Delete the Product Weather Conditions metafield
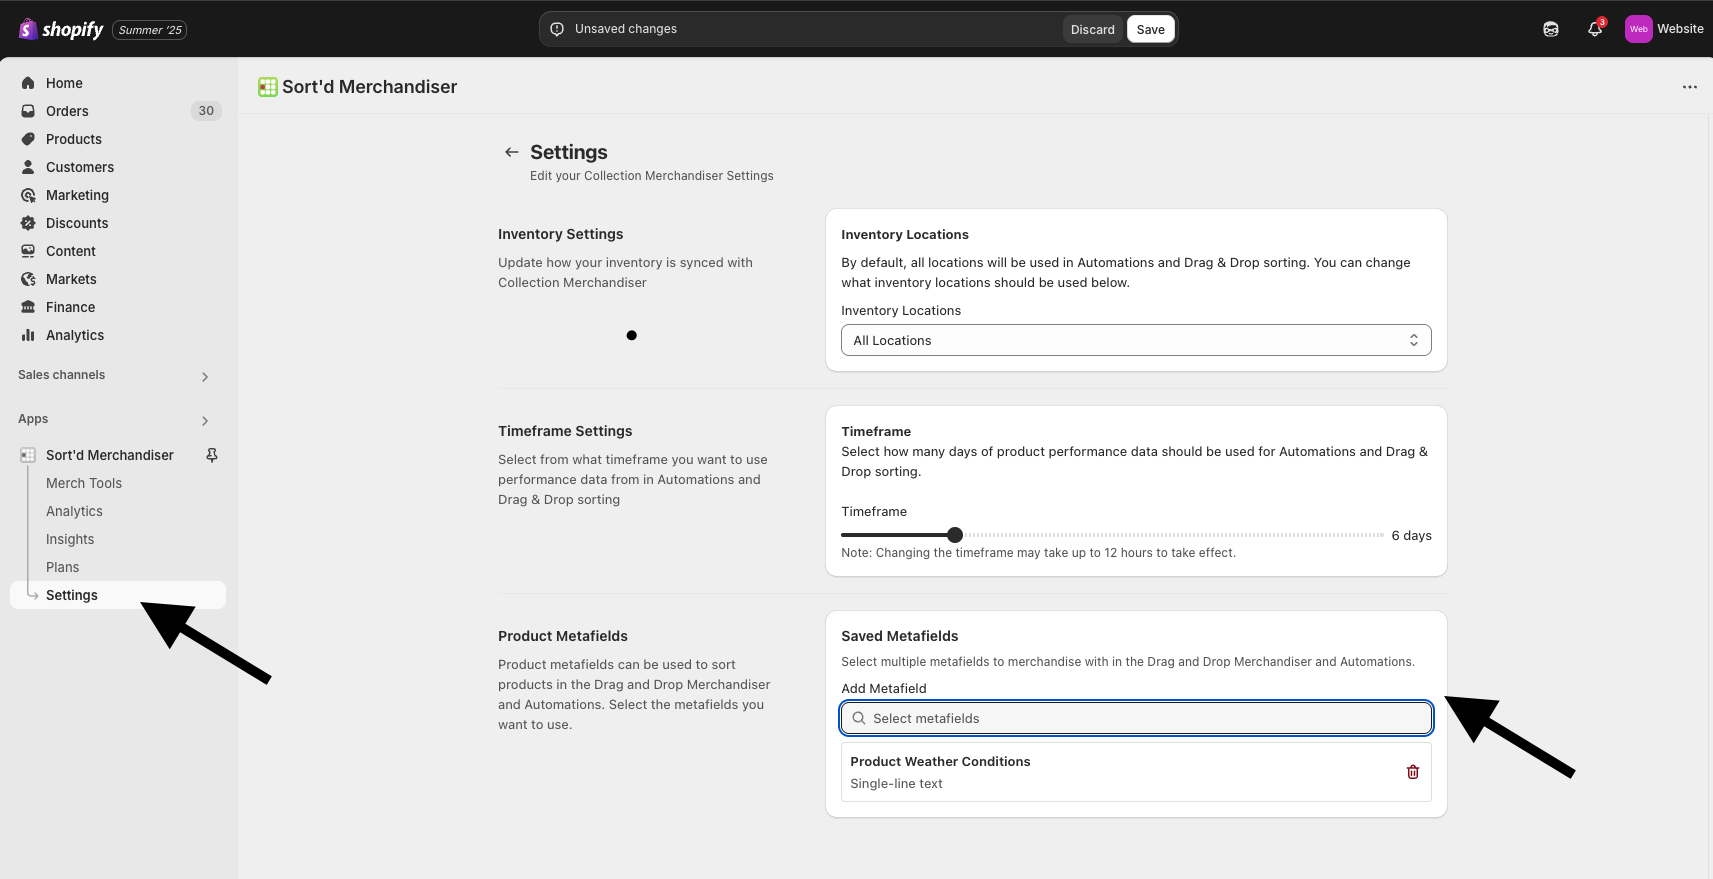Screen dimensions: 1713x879 point(1413,772)
